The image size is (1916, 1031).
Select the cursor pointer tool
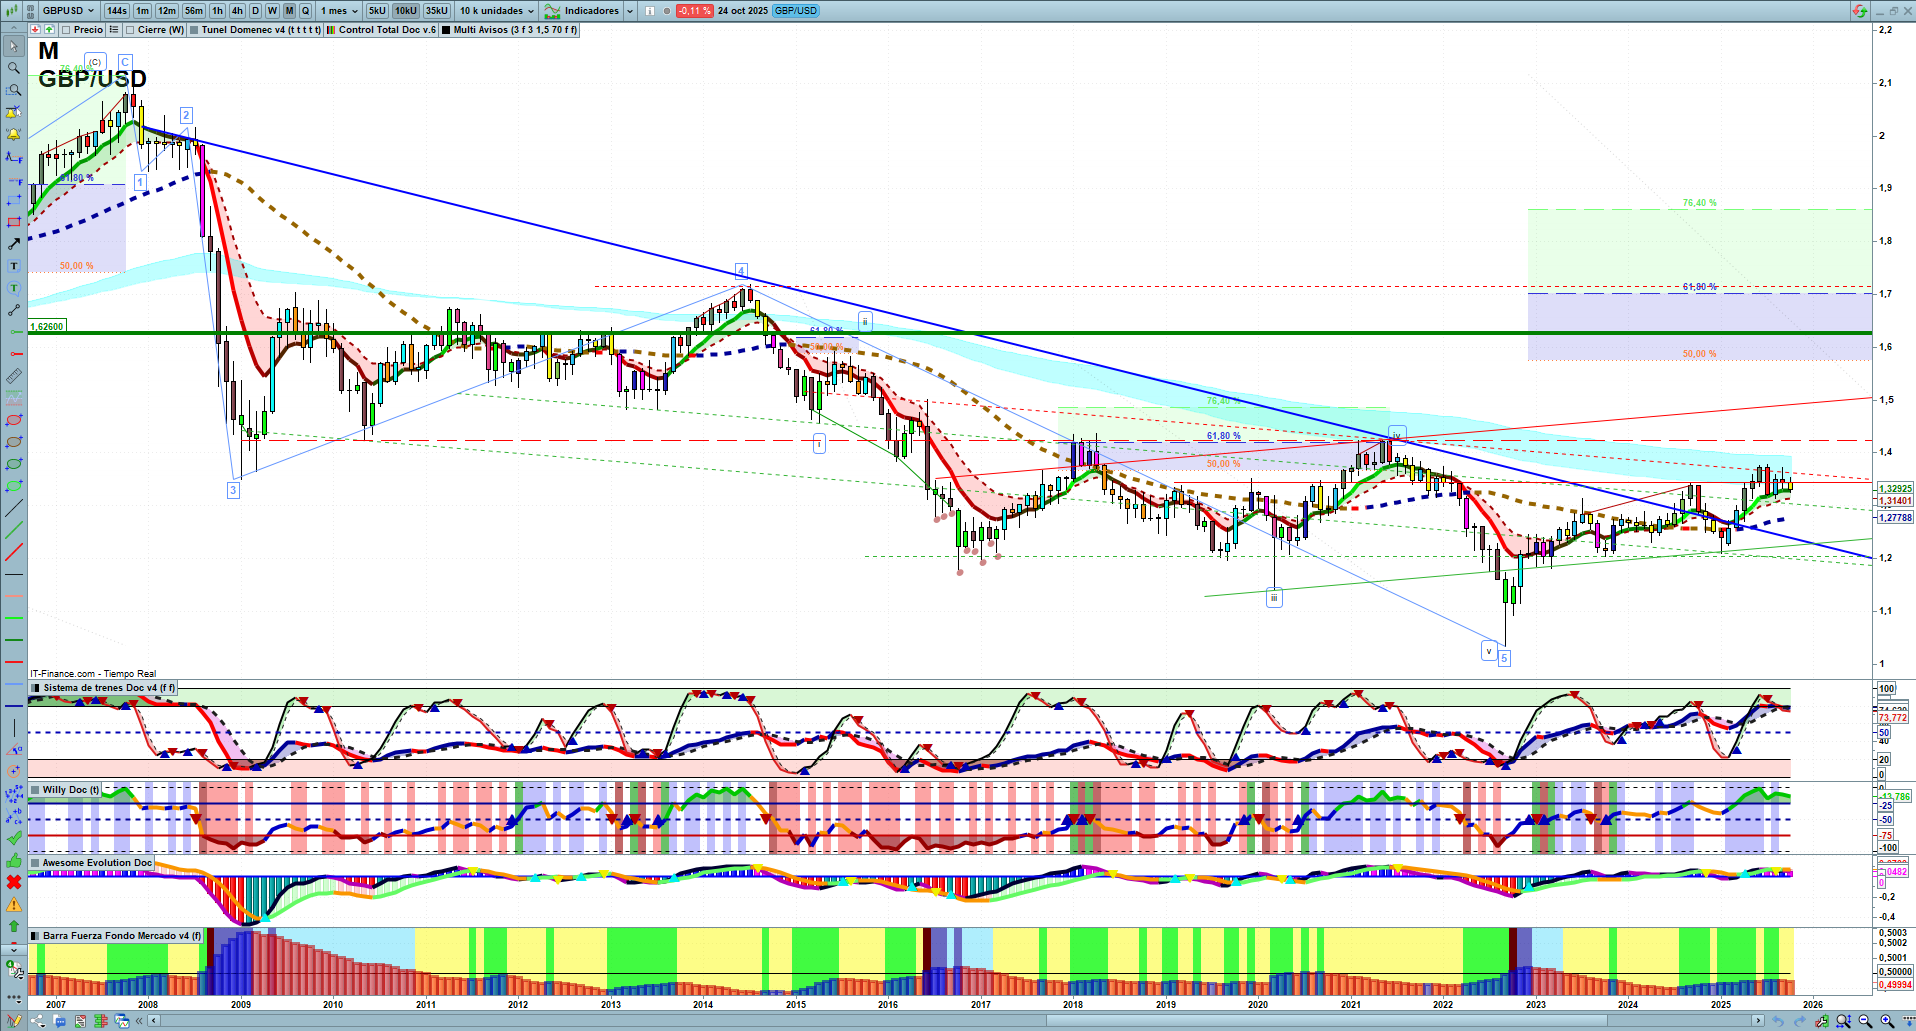tap(13, 46)
